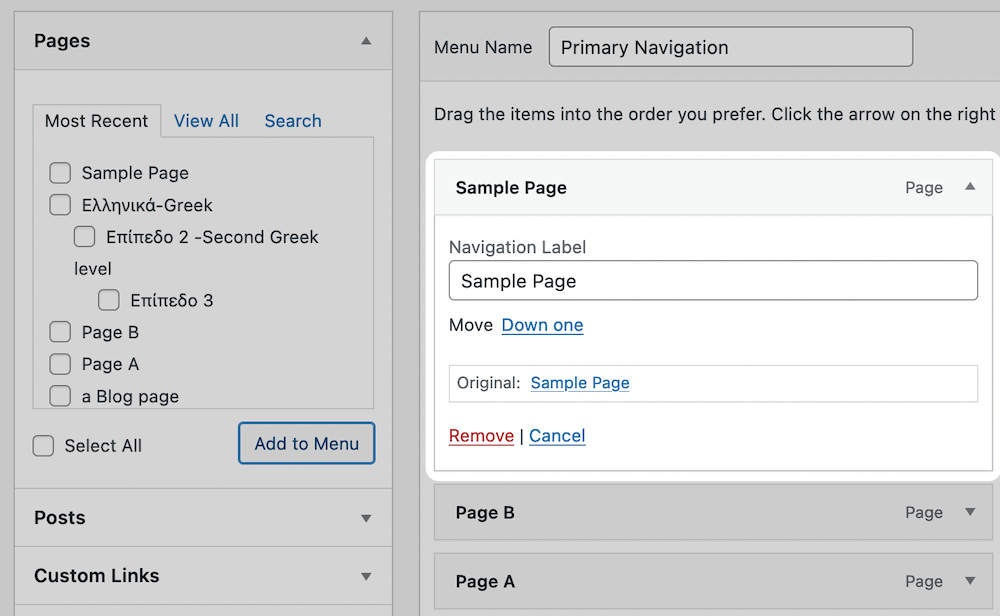Expand the Page B menu item arrow
This screenshot has height=616, width=1000.
[x=969, y=512]
